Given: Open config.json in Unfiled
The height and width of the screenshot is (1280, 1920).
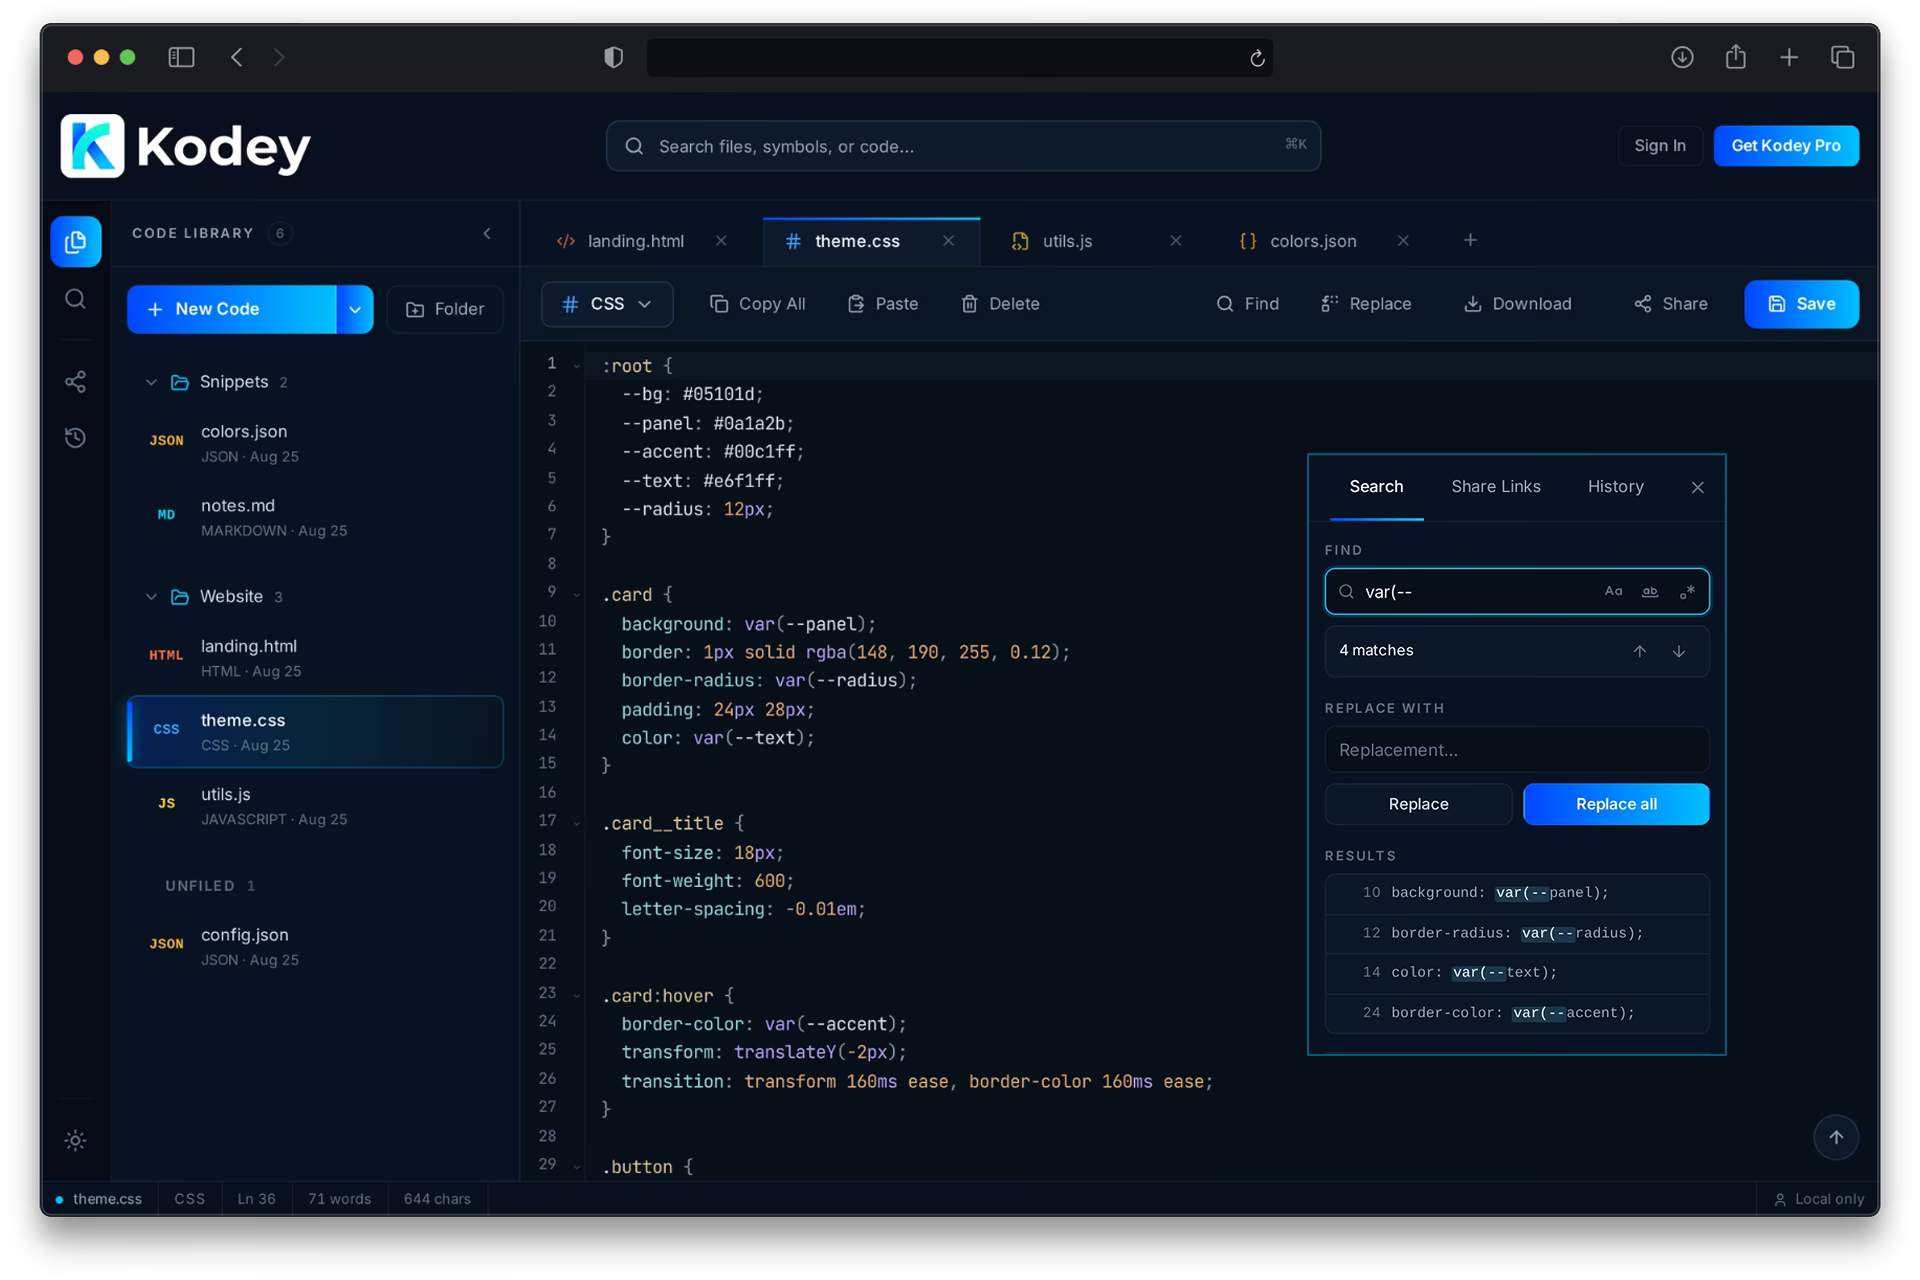Looking at the screenshot, I should coord(315,946).
